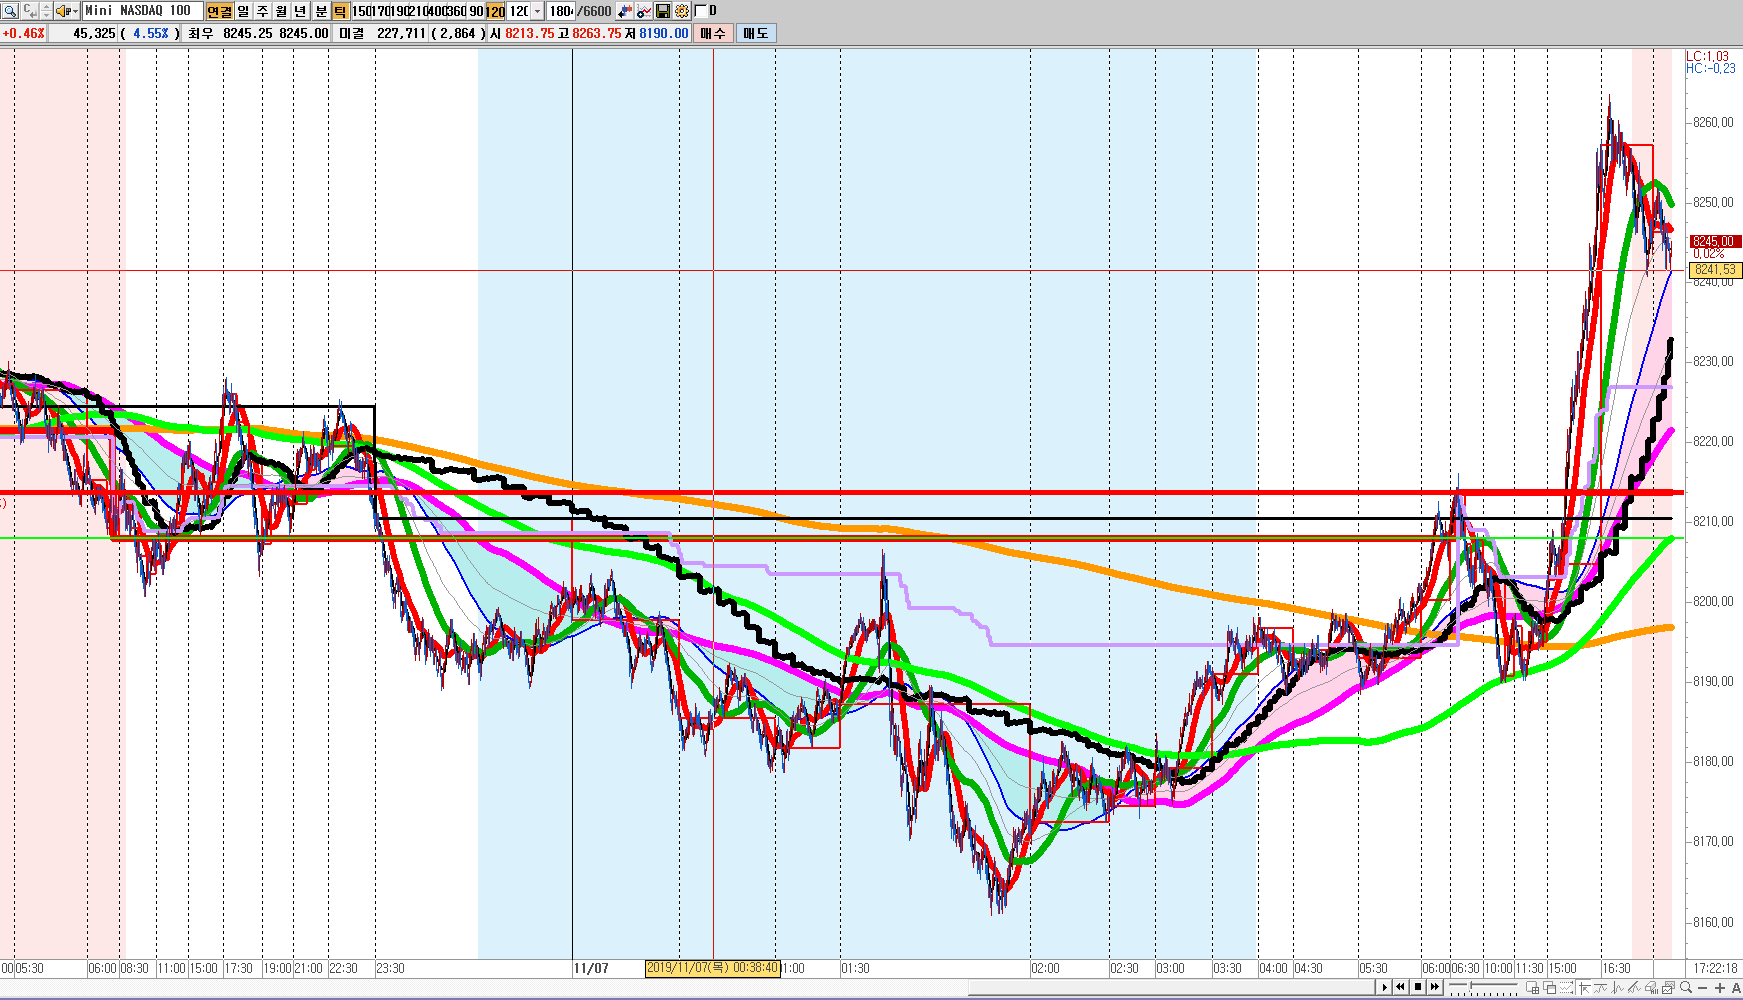Toggle the 연결 continuous contract button
Image resolution: width=1743 pixels, height=1000 pixels.
click(x=219, y=11)
